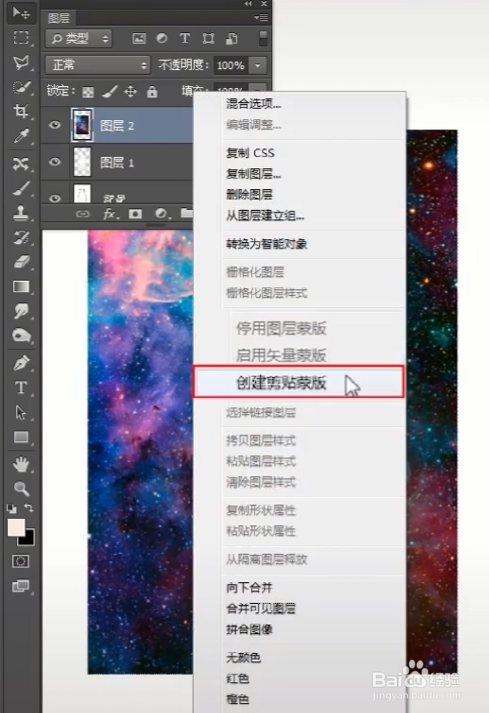The height and width of the screenshot is (713, 489).
Task: Choose 复制图层 from context menu
Action: (253, 174)
